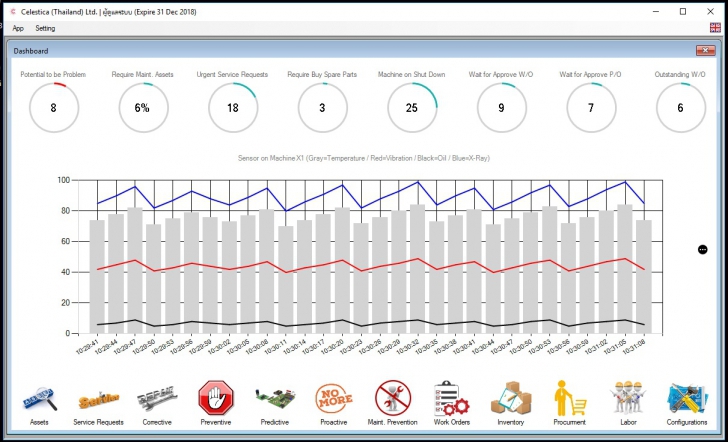Click the 'Require Maint. Assets' label

pyautogui.click(x=143, y=74)
